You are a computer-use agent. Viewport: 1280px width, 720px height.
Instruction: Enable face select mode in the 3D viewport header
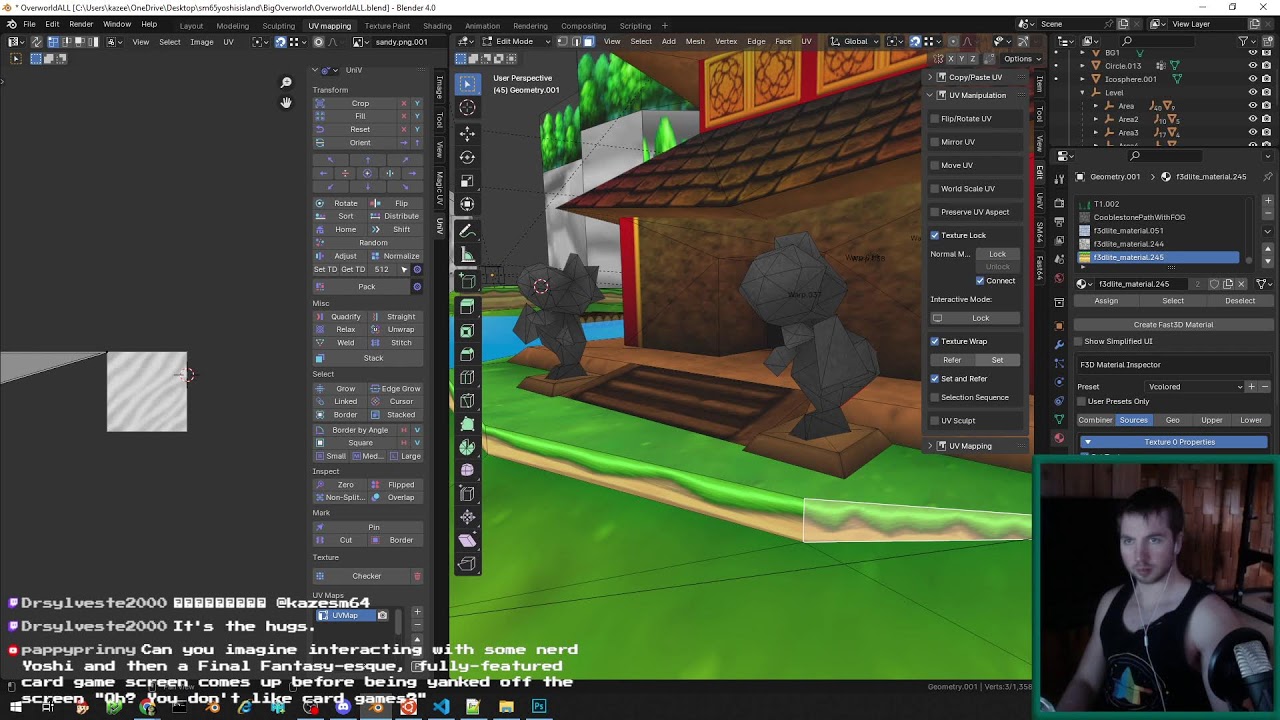click(588, 41)
